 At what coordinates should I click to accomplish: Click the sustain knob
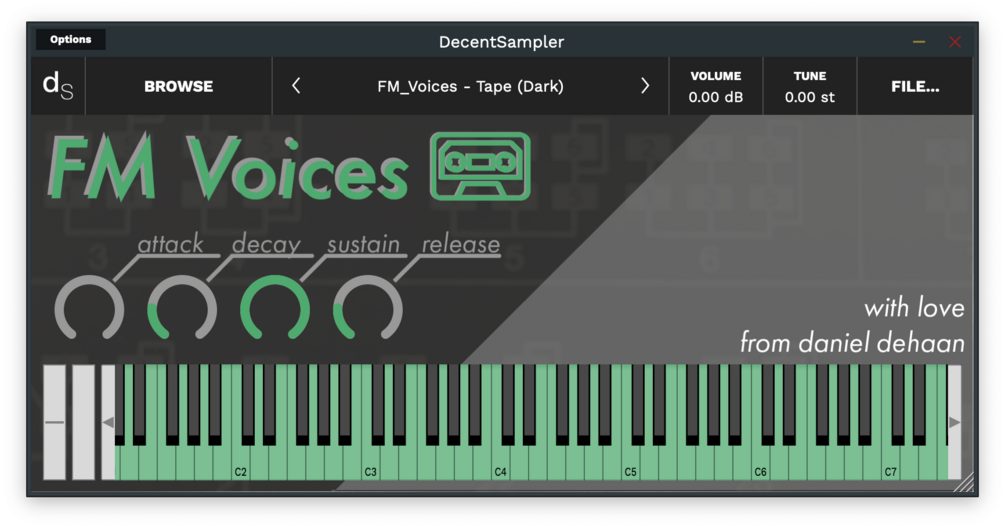(x=275, y=308)
